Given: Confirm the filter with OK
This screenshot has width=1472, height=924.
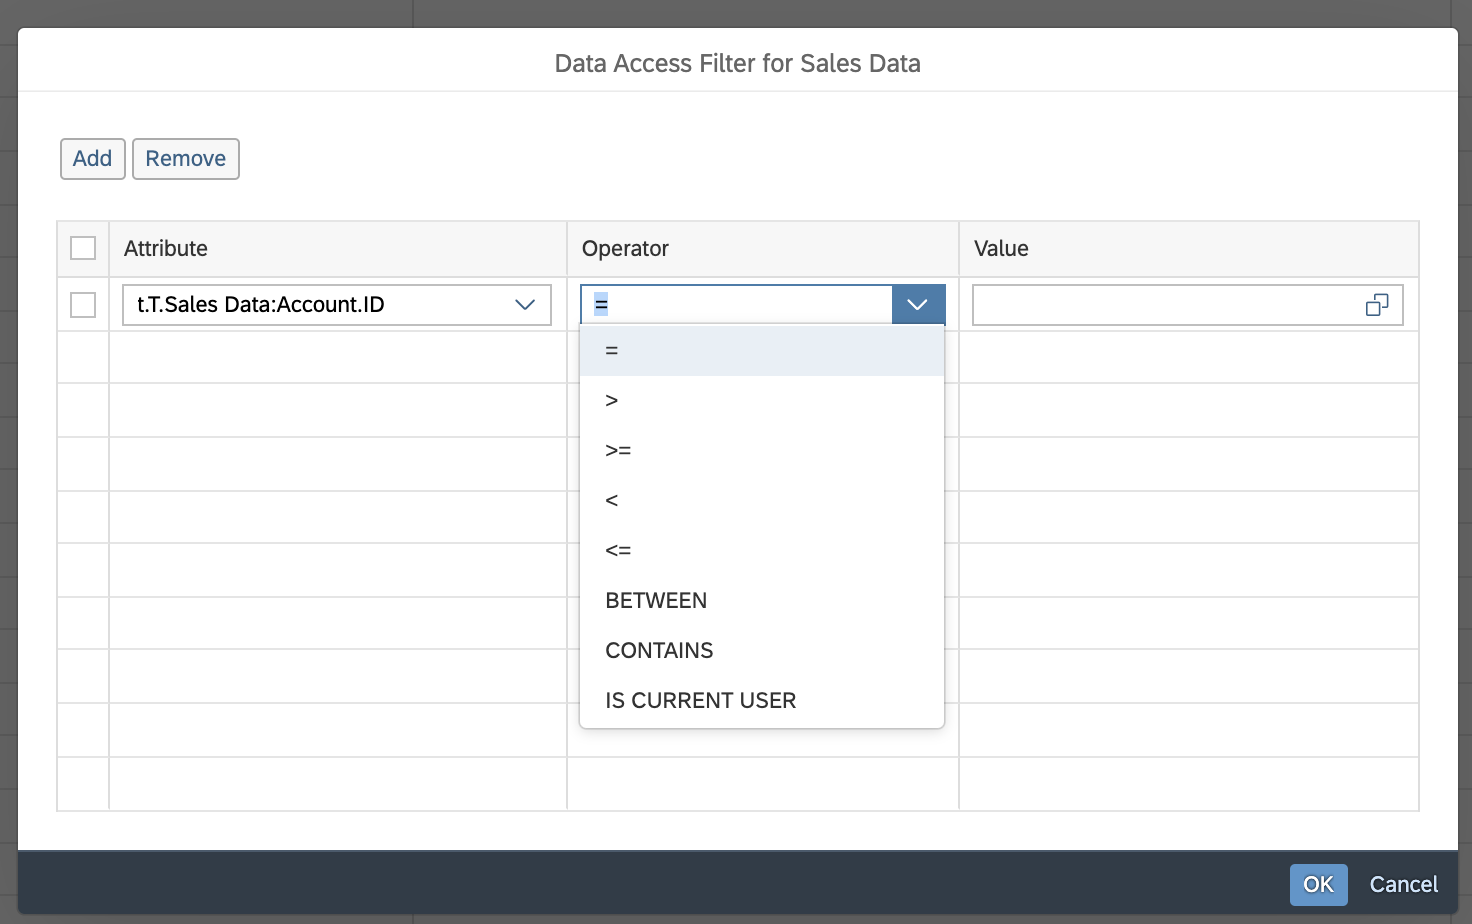Looking at the screenshot, I should tap(1318, 884).
